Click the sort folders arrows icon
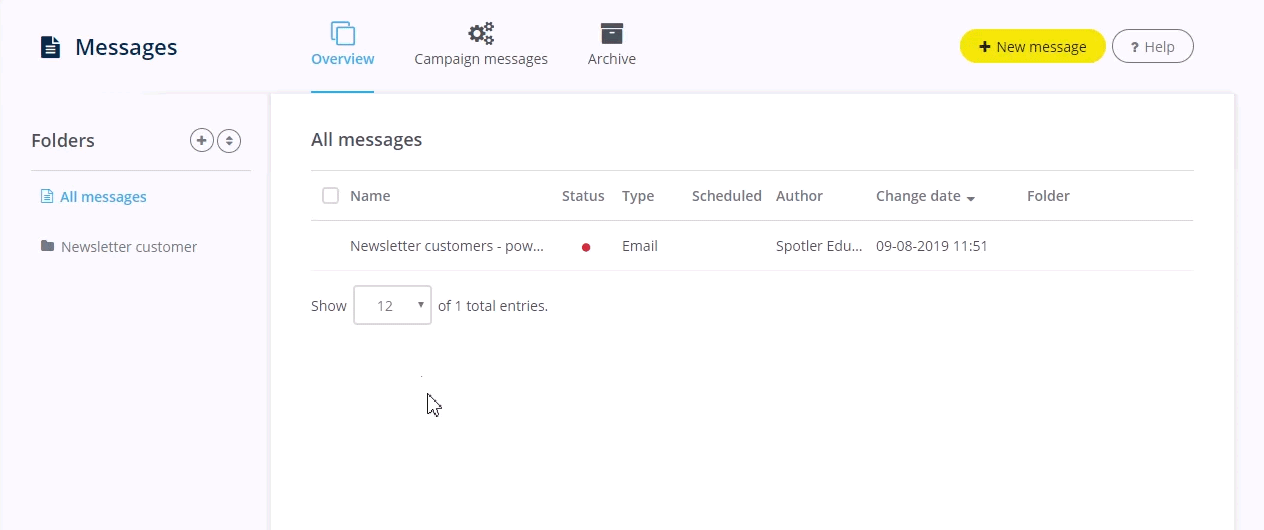 click(229, 141)
